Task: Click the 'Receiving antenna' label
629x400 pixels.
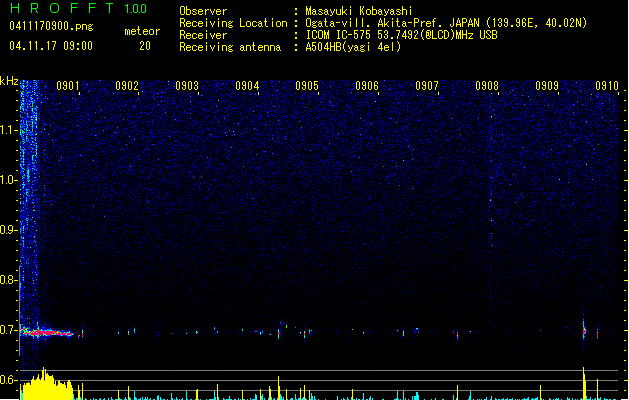Action: pos(230,47)
